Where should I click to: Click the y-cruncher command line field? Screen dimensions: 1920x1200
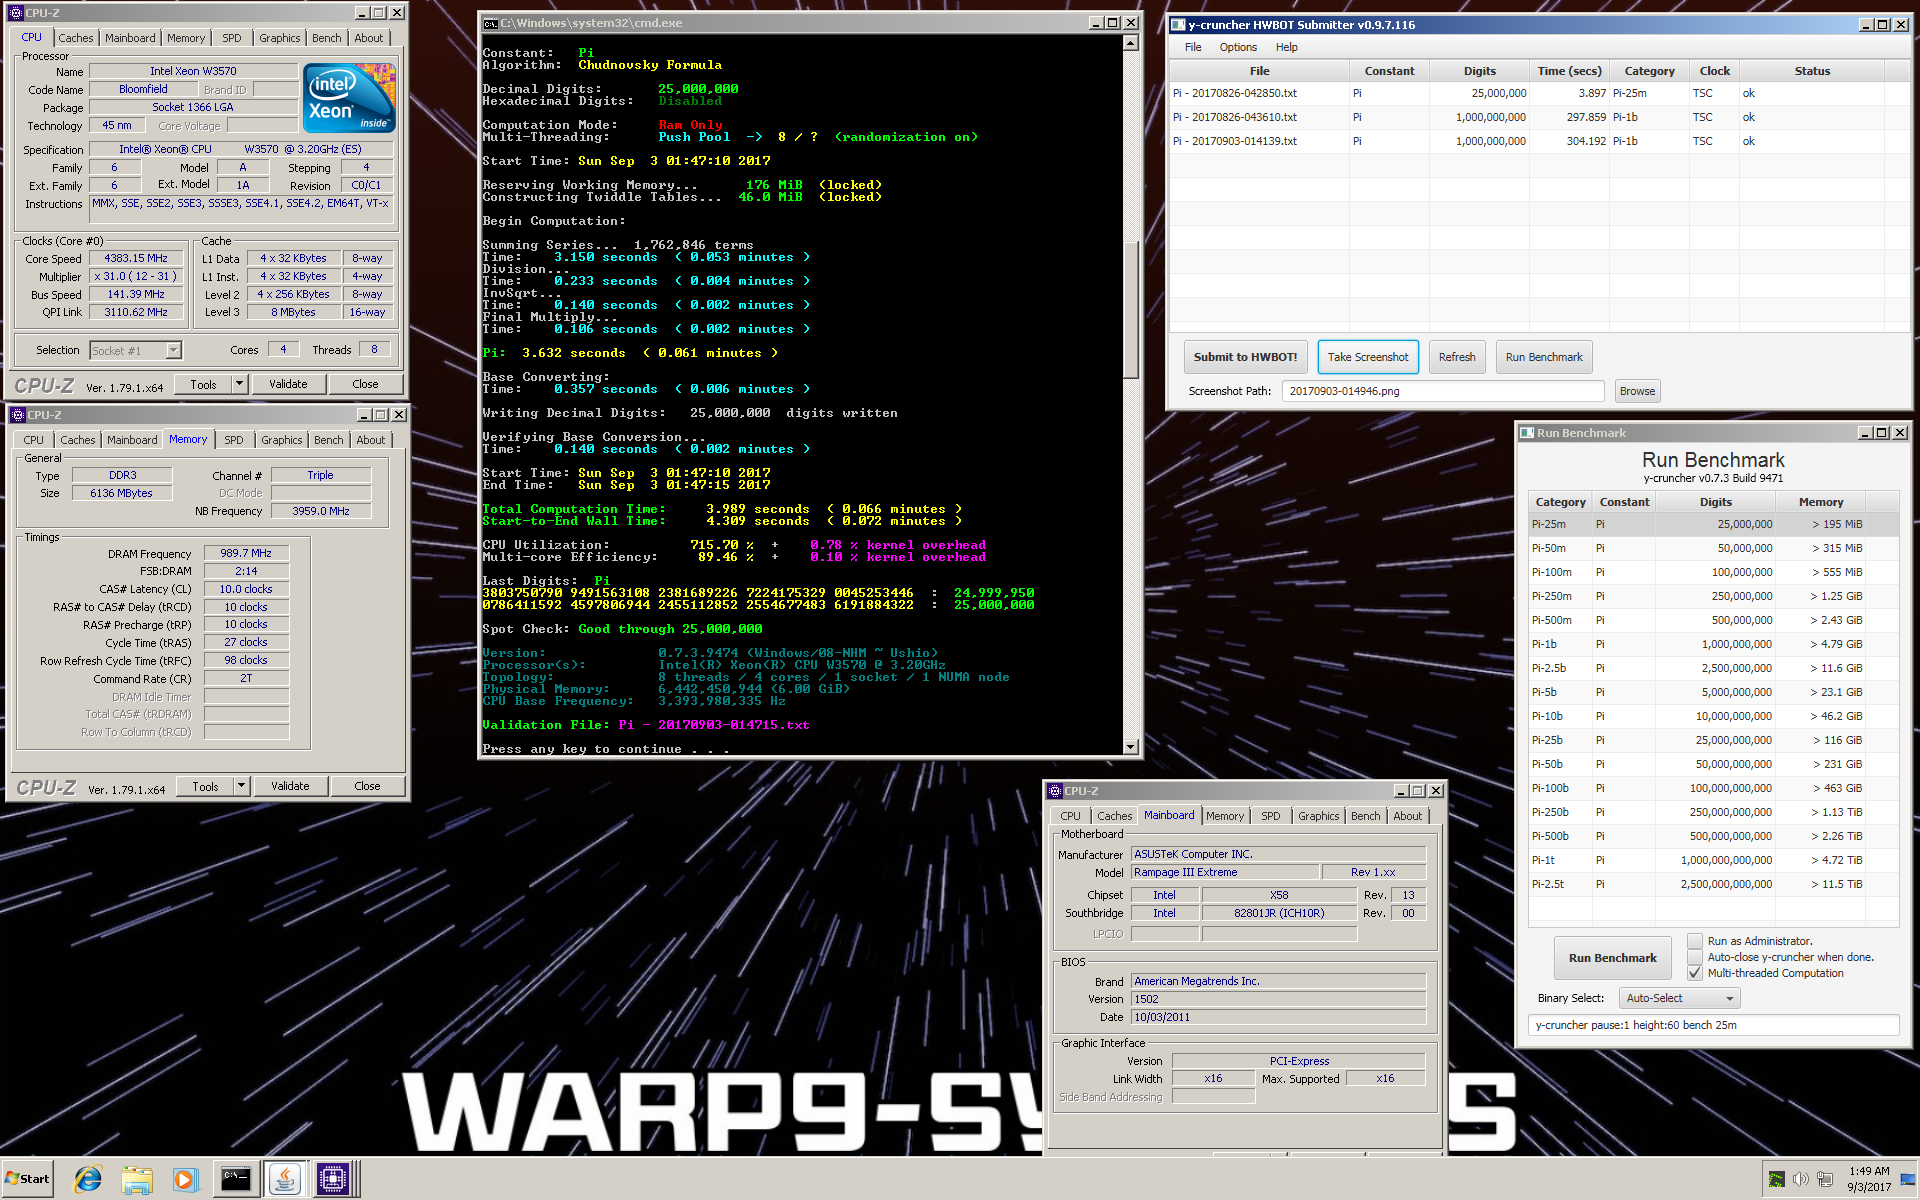1713,1025
